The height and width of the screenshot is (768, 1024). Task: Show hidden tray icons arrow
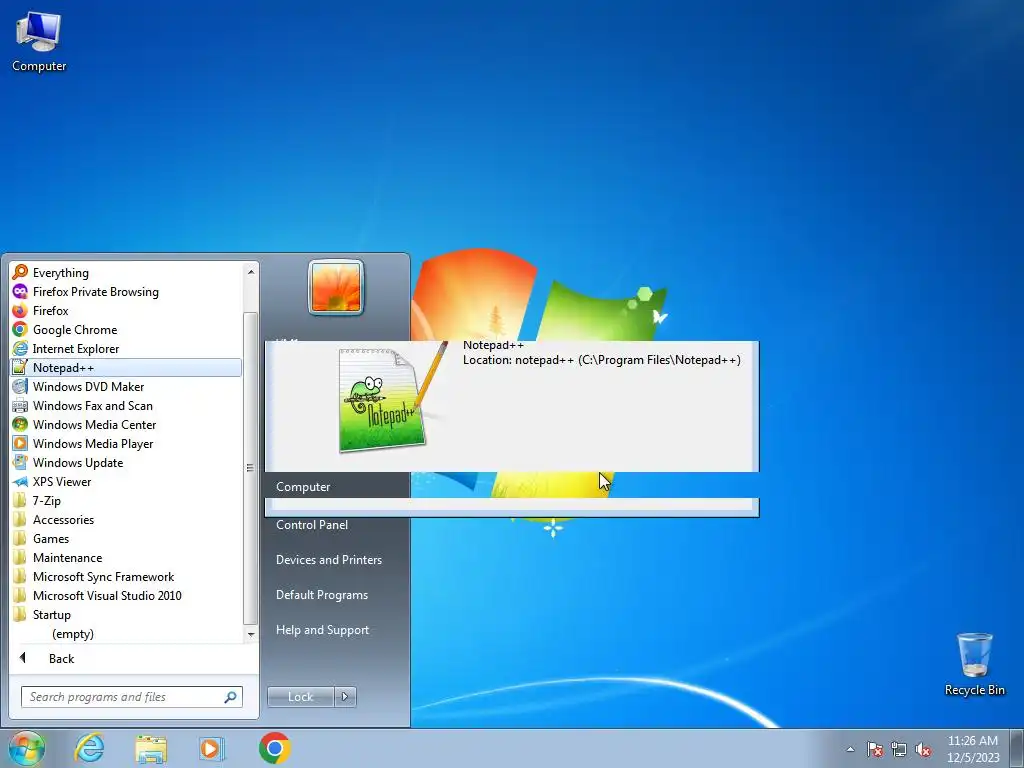point(850,749)
